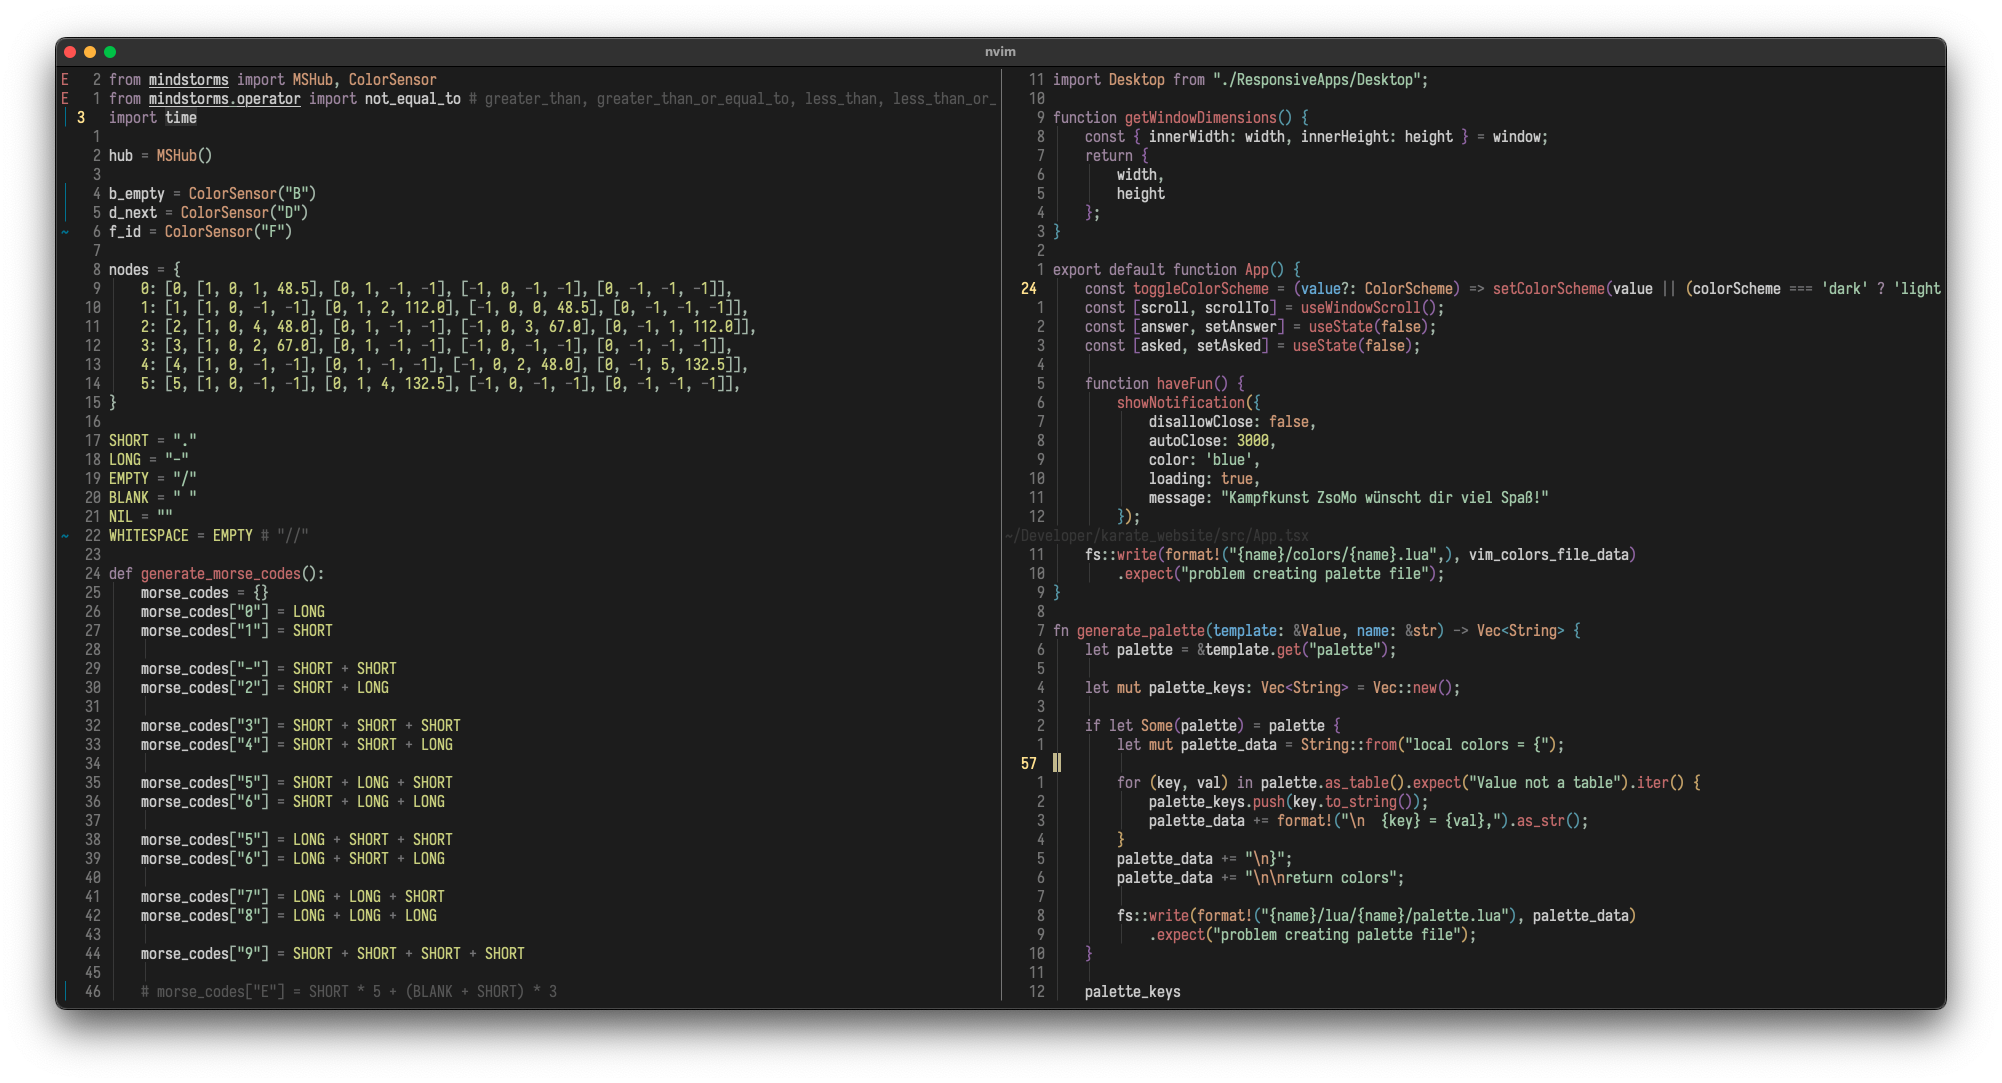
Task: Click the tilde change sign beside the WHITESPACE line
Action: click(x=65, y=536)
